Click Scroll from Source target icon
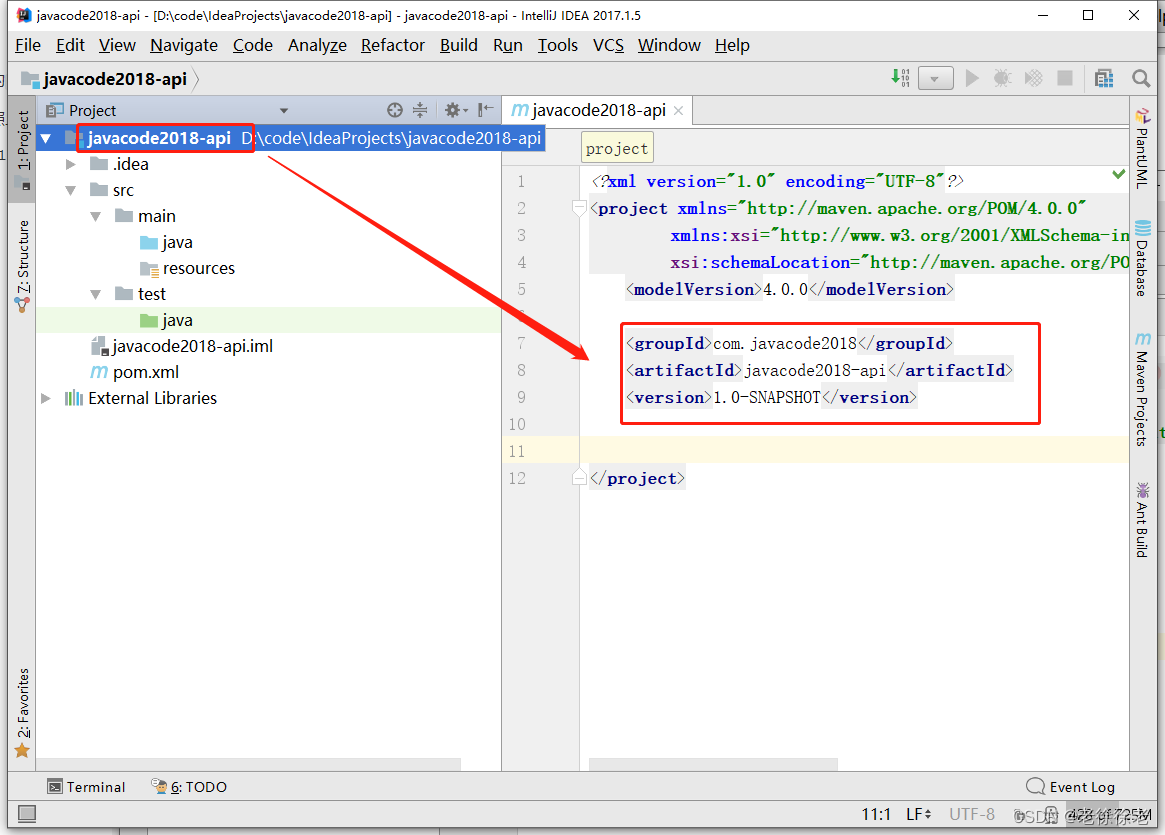Viewport: 1165px width, 835px height. tap(395, 110)
